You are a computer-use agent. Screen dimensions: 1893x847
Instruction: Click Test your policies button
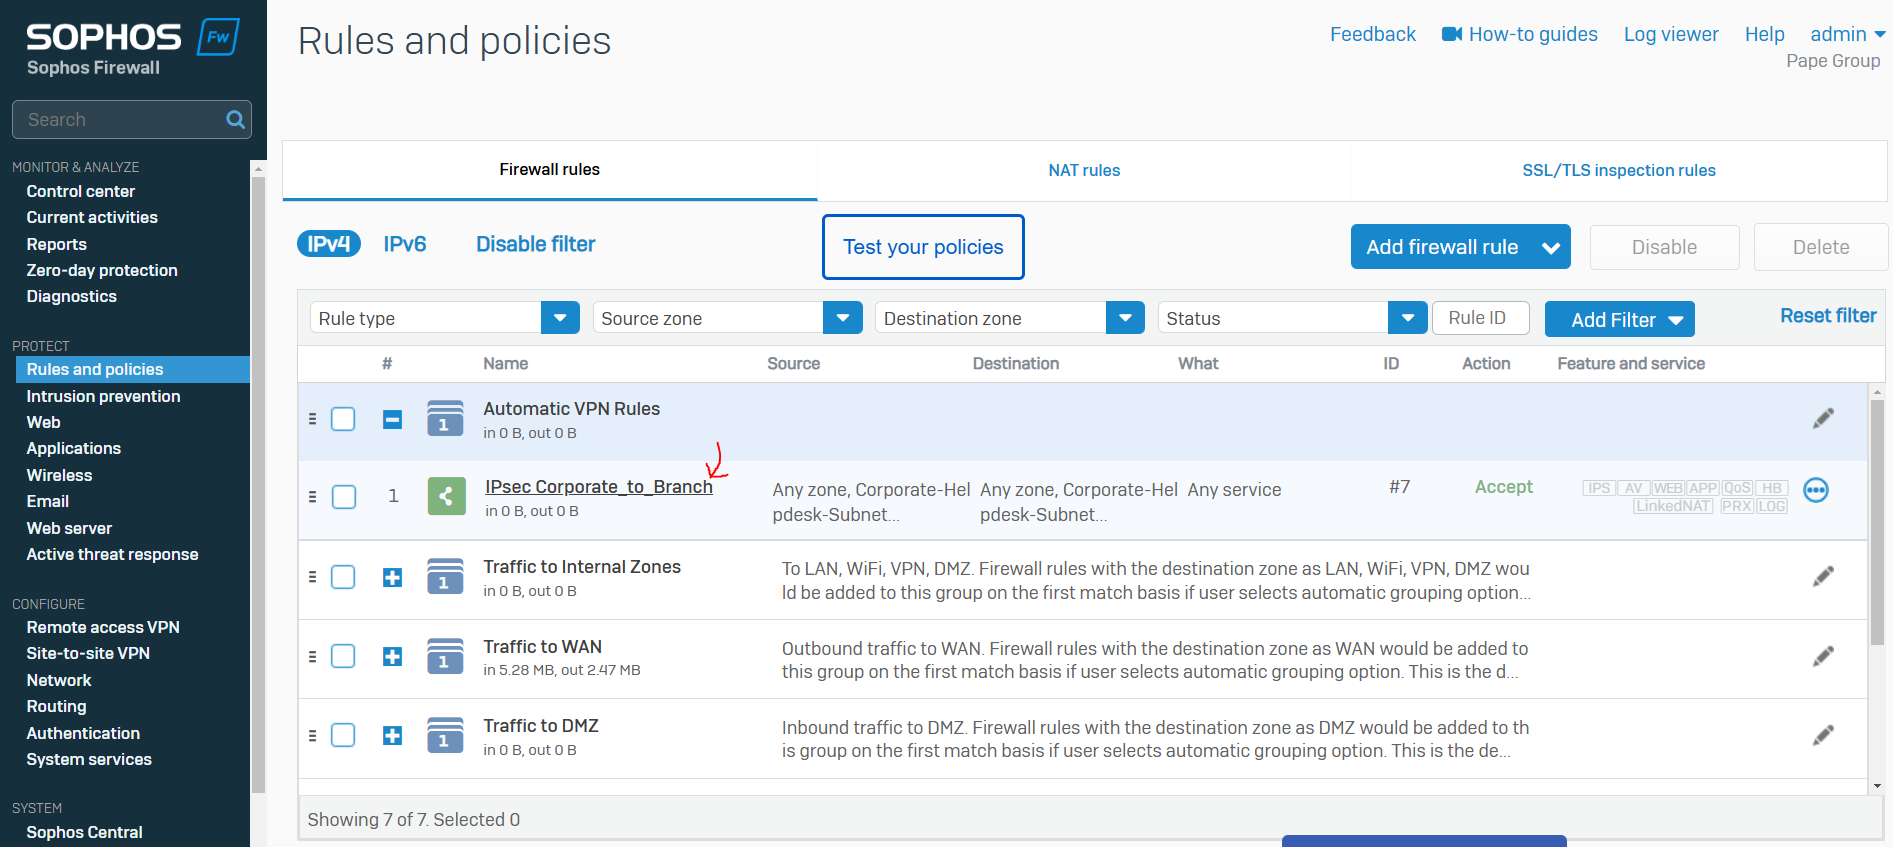[x=923, y=247]
